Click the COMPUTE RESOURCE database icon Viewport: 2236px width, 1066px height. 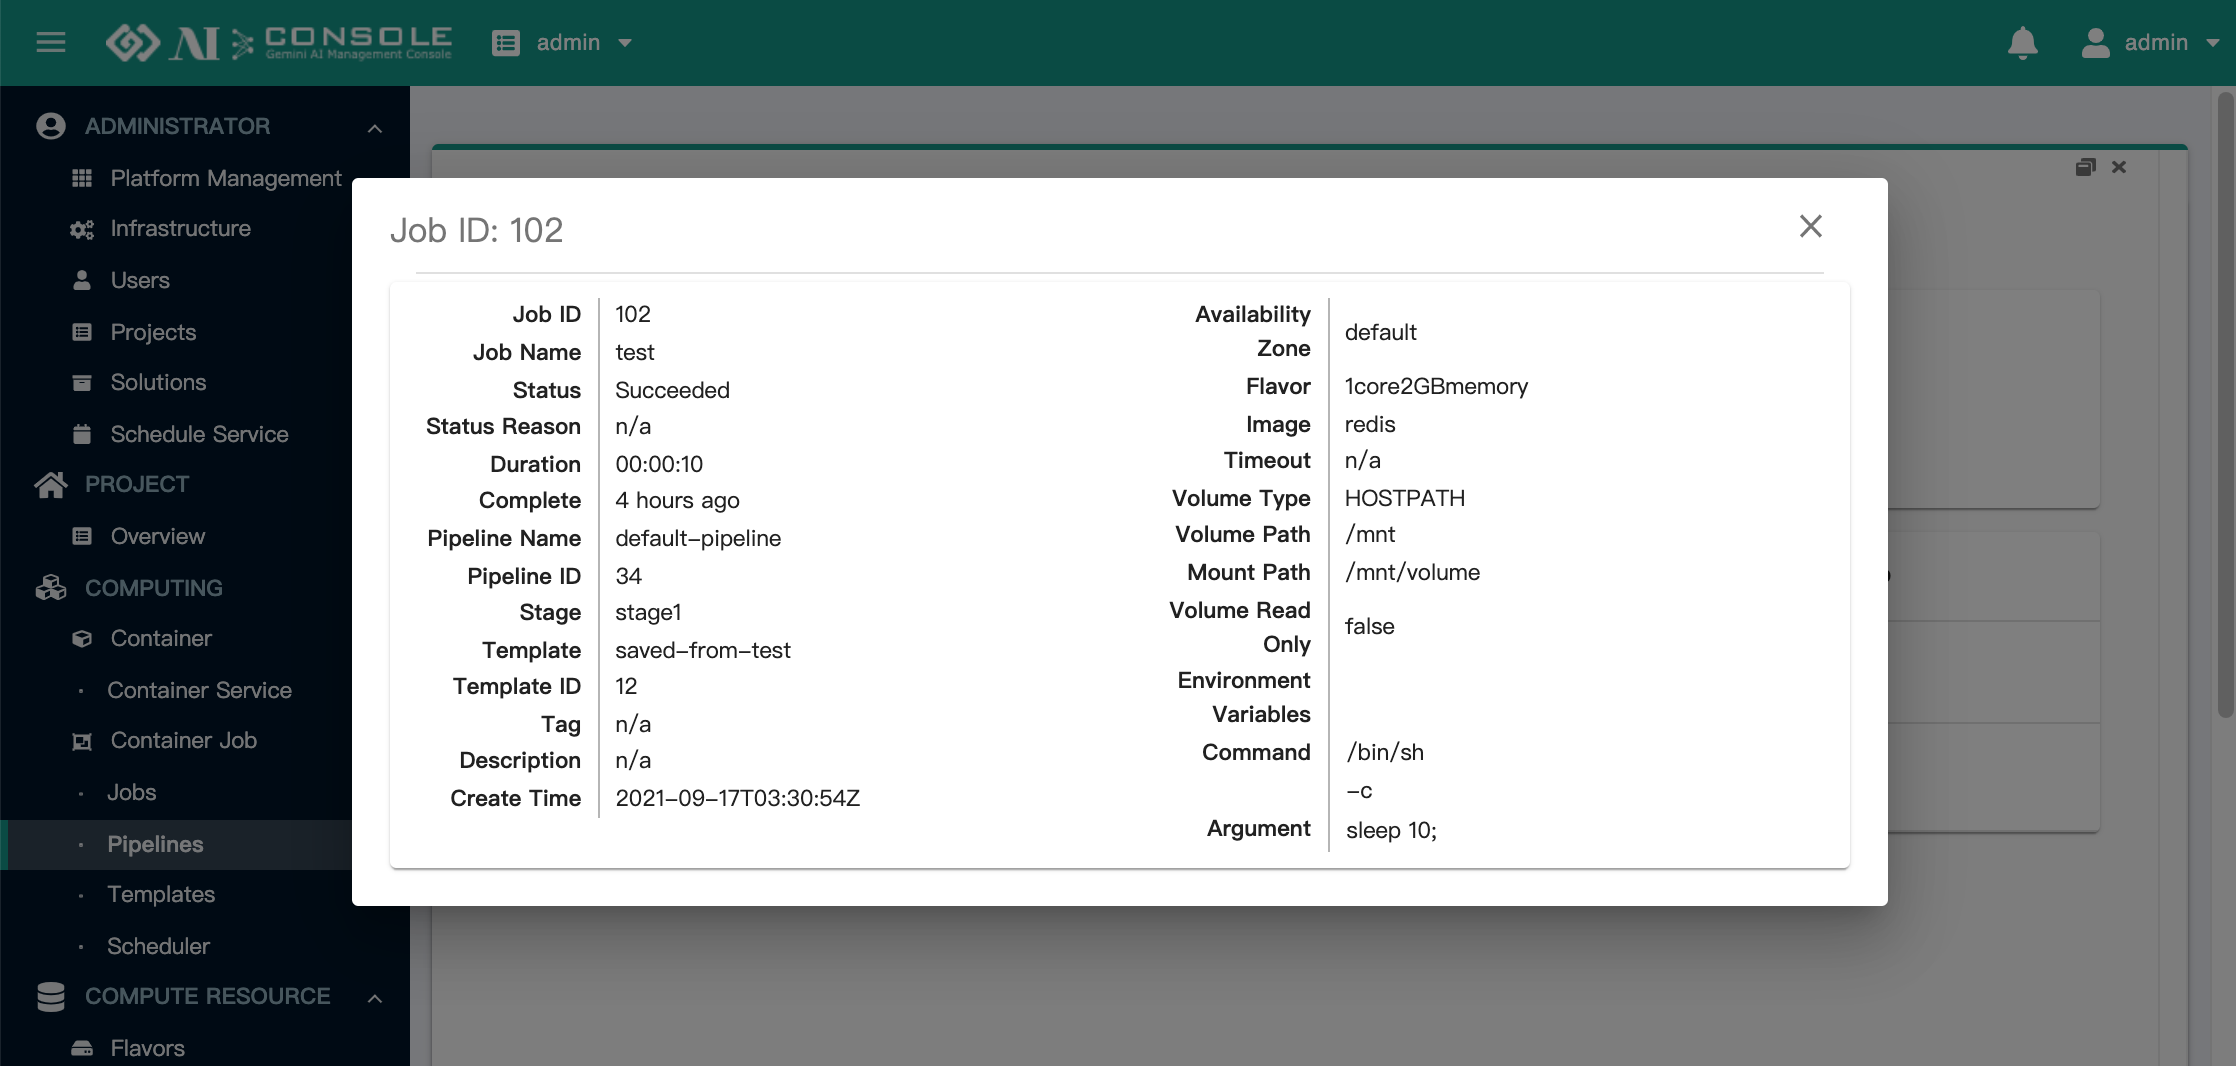pyautogui.click(x=51, y=996)
